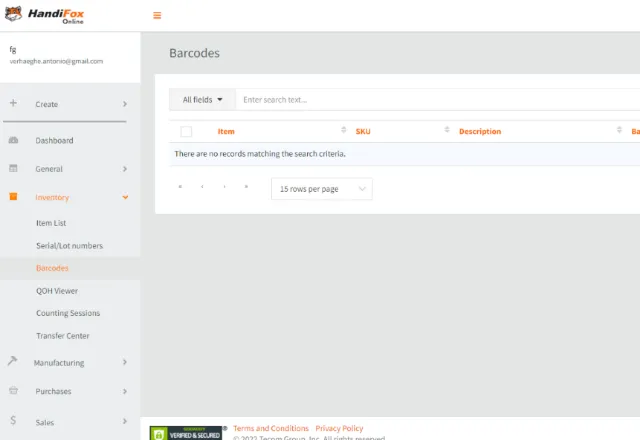640x440 pixels.
Task: Click the SKU column header
Action: click(363, 131)
